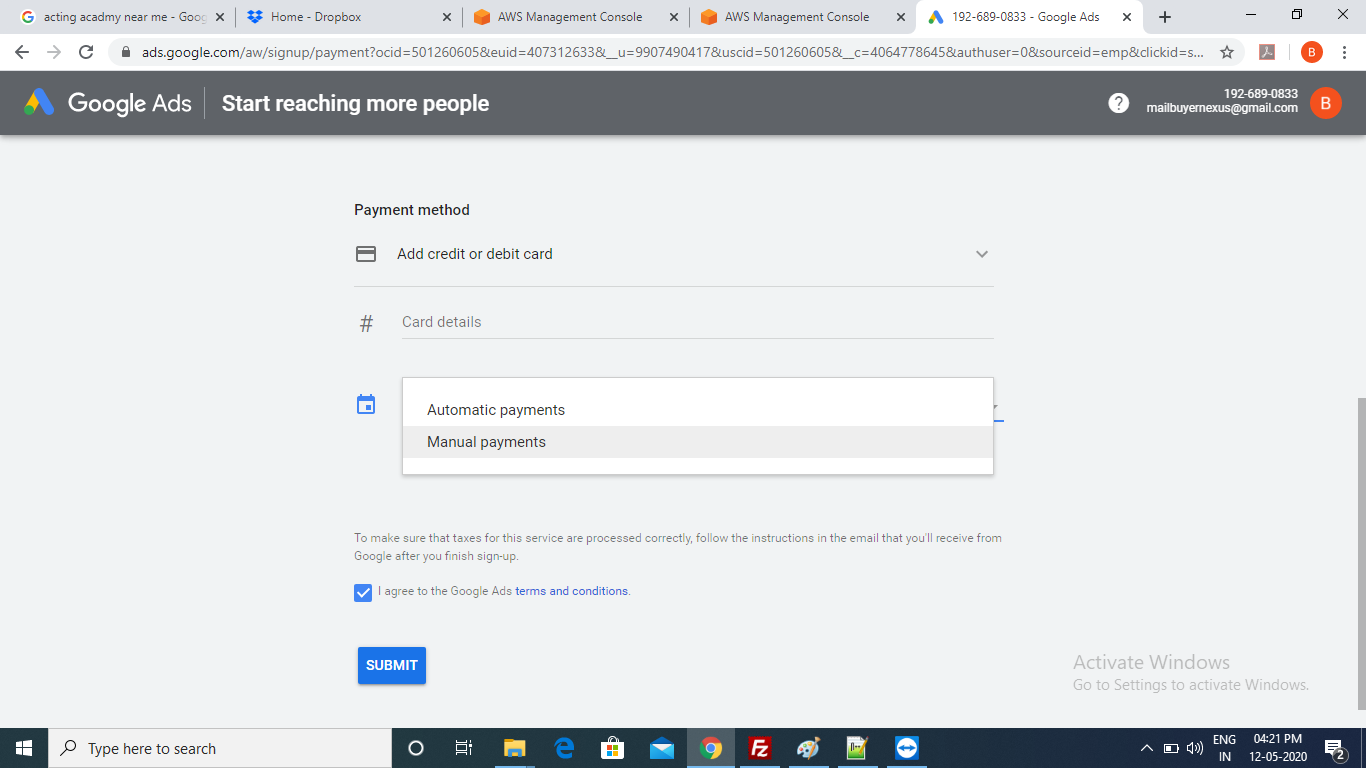Switch to Chrome on the taskbar

coord(711,748)
